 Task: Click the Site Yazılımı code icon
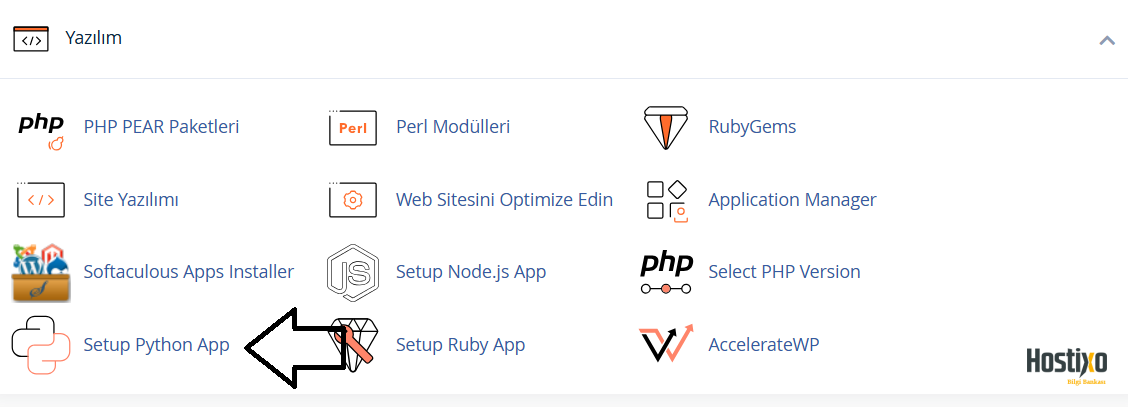coord(41,200)
